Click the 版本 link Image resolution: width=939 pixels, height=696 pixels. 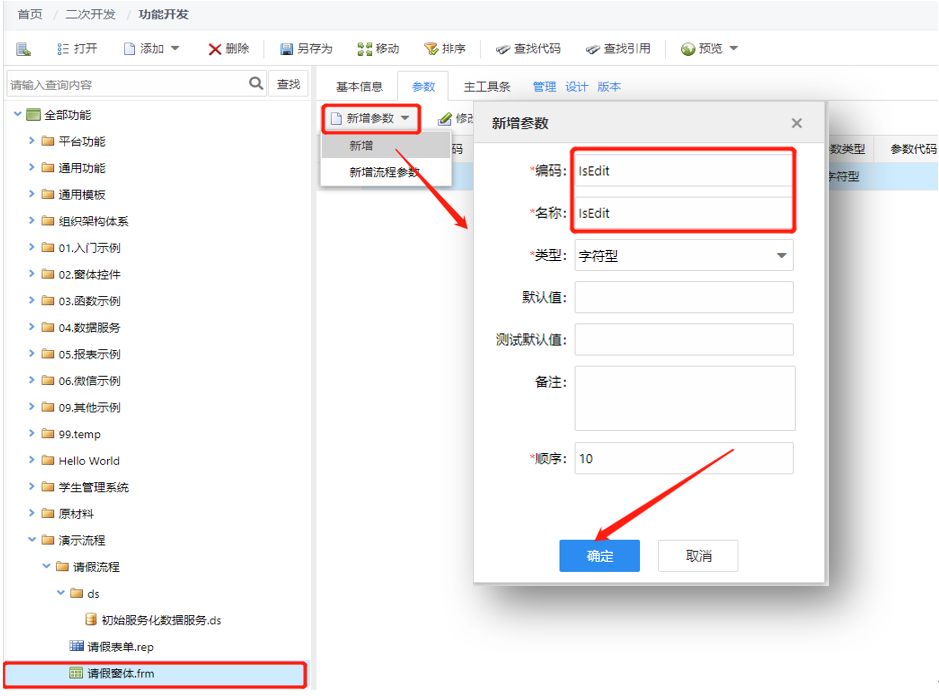[608, 87]
